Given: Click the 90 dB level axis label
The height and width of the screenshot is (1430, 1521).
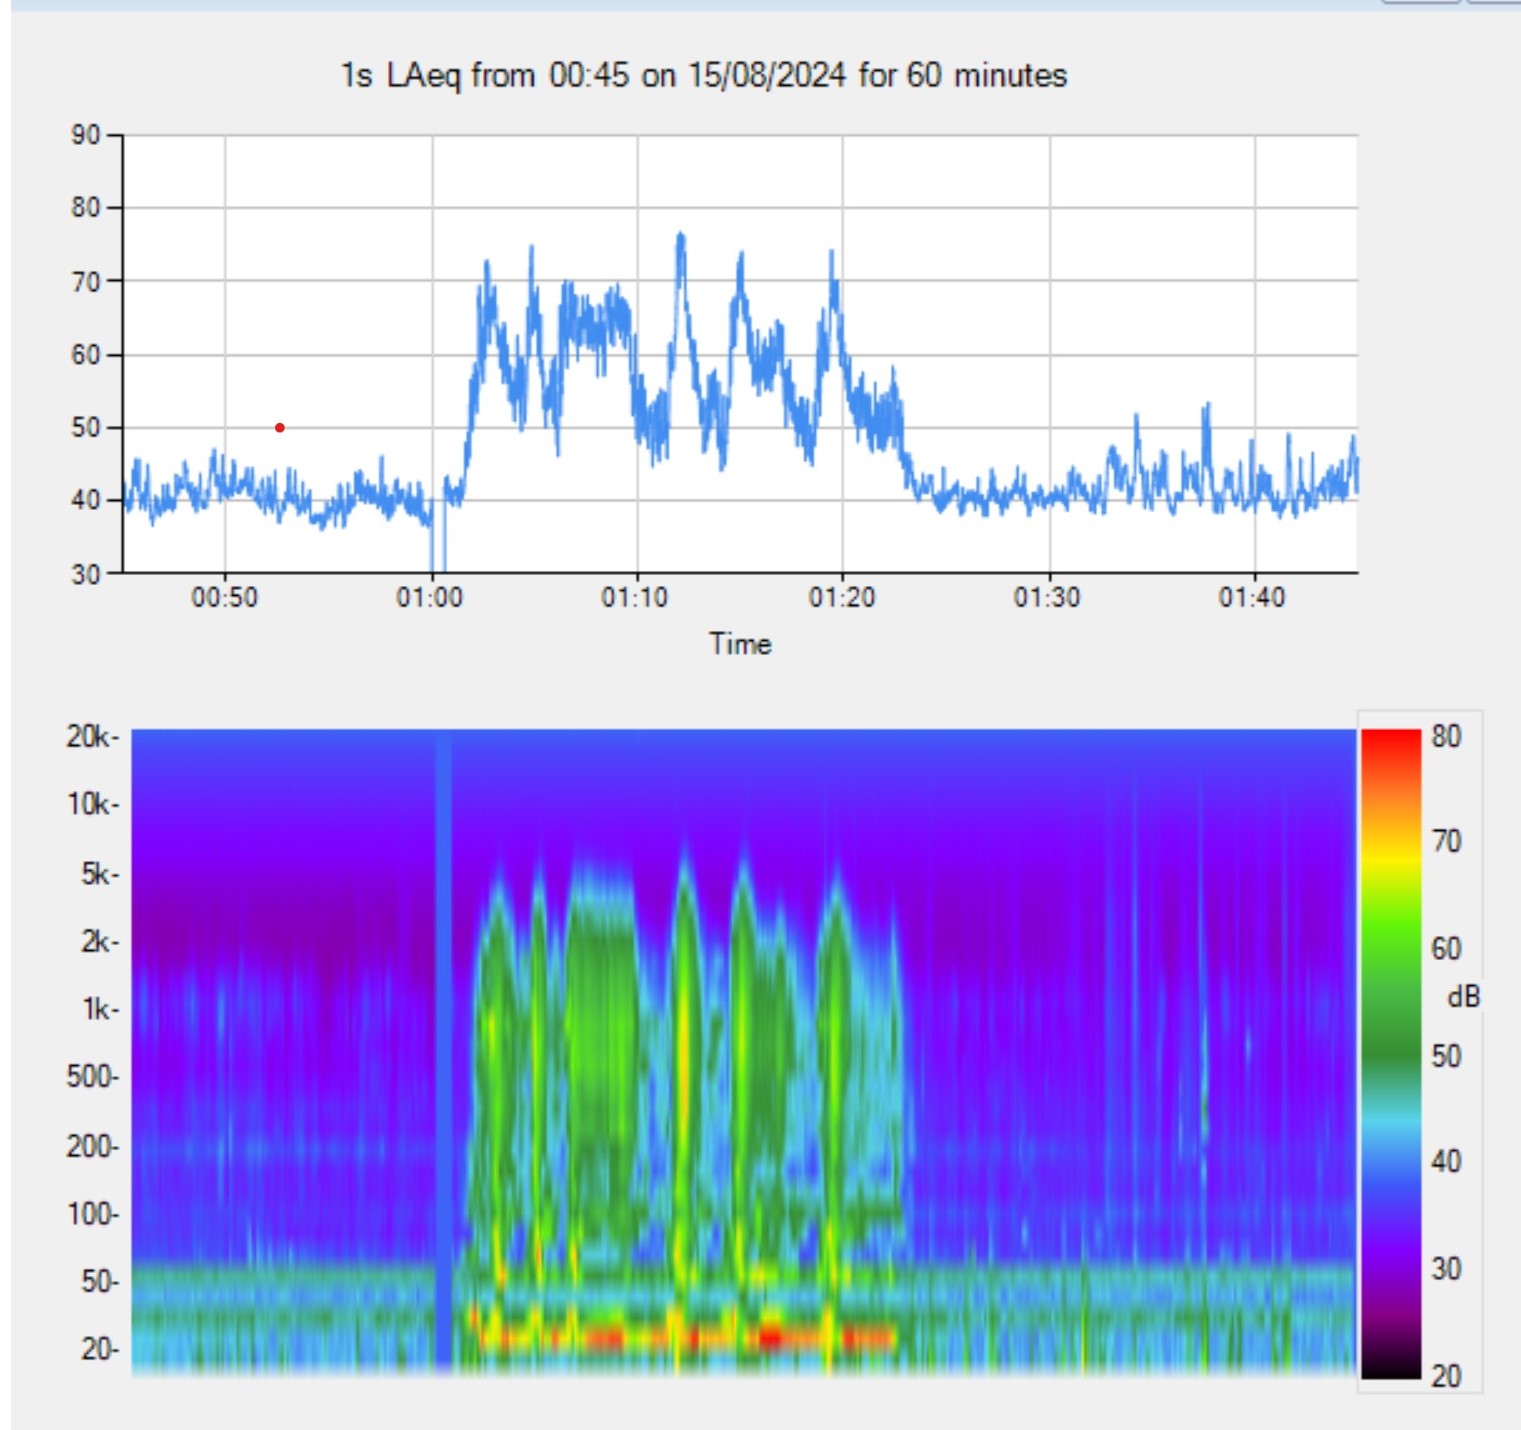Looking at the screenshot, I should [x=85, y=135].
